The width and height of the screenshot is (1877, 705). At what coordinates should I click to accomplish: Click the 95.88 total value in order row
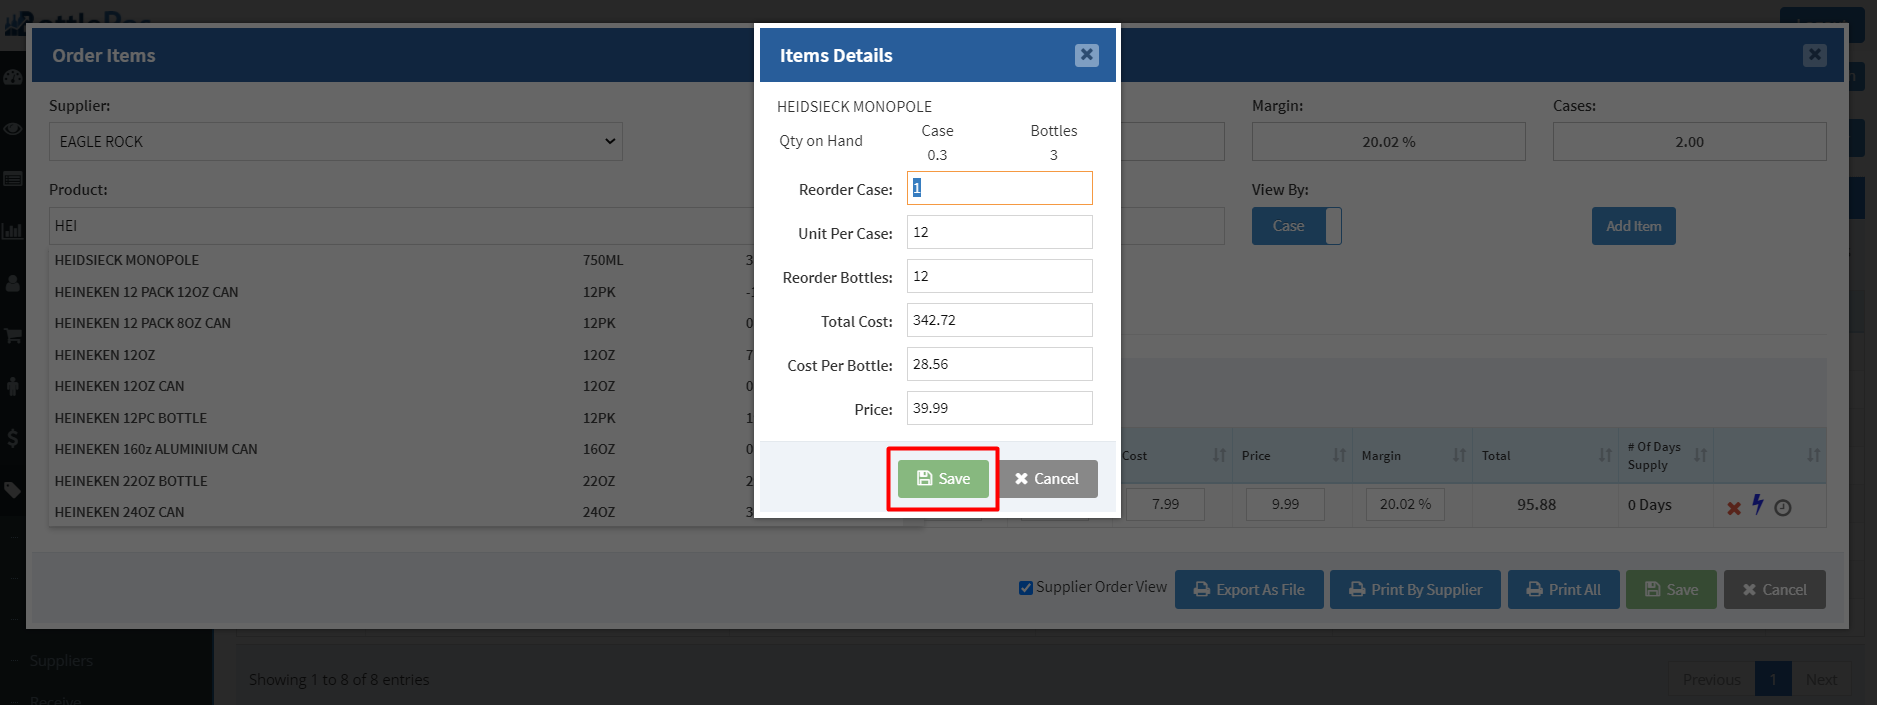(1536, 505)
